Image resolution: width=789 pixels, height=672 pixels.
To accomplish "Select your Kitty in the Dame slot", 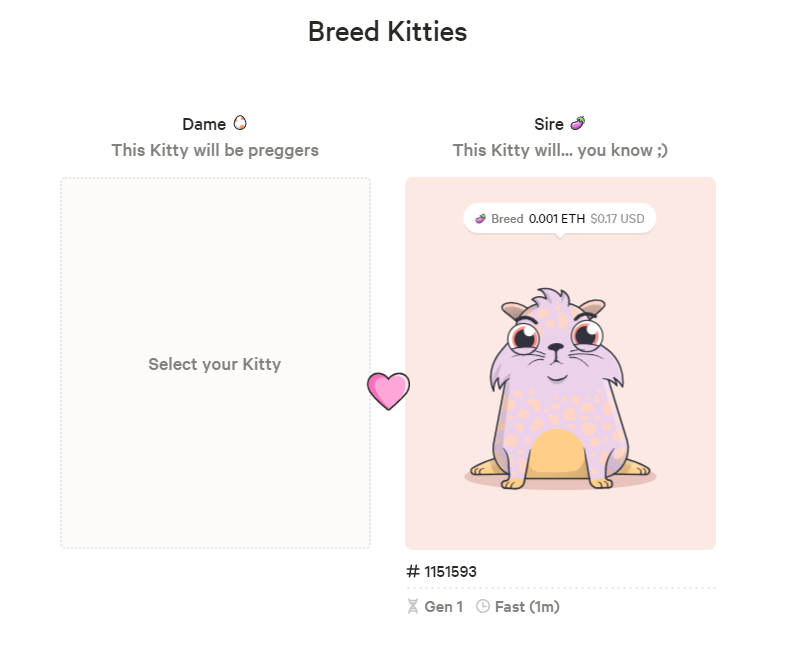I will (215, 363).
